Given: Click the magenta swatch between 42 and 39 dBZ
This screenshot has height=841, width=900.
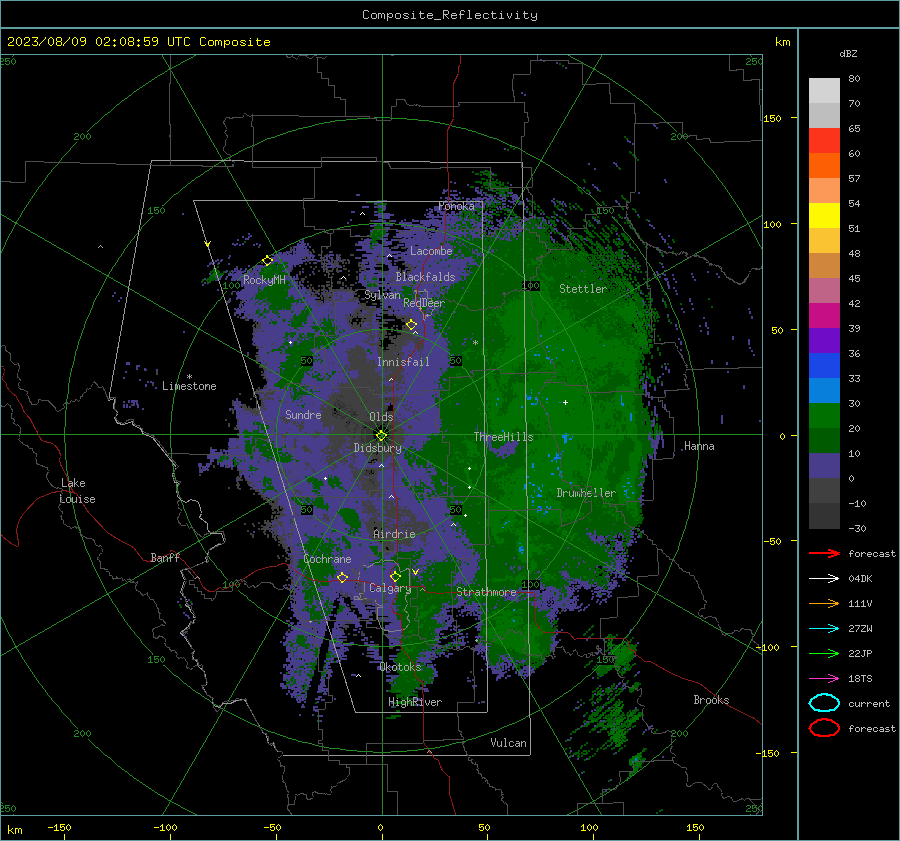Looking at the screenshot, I should [824, 315].
